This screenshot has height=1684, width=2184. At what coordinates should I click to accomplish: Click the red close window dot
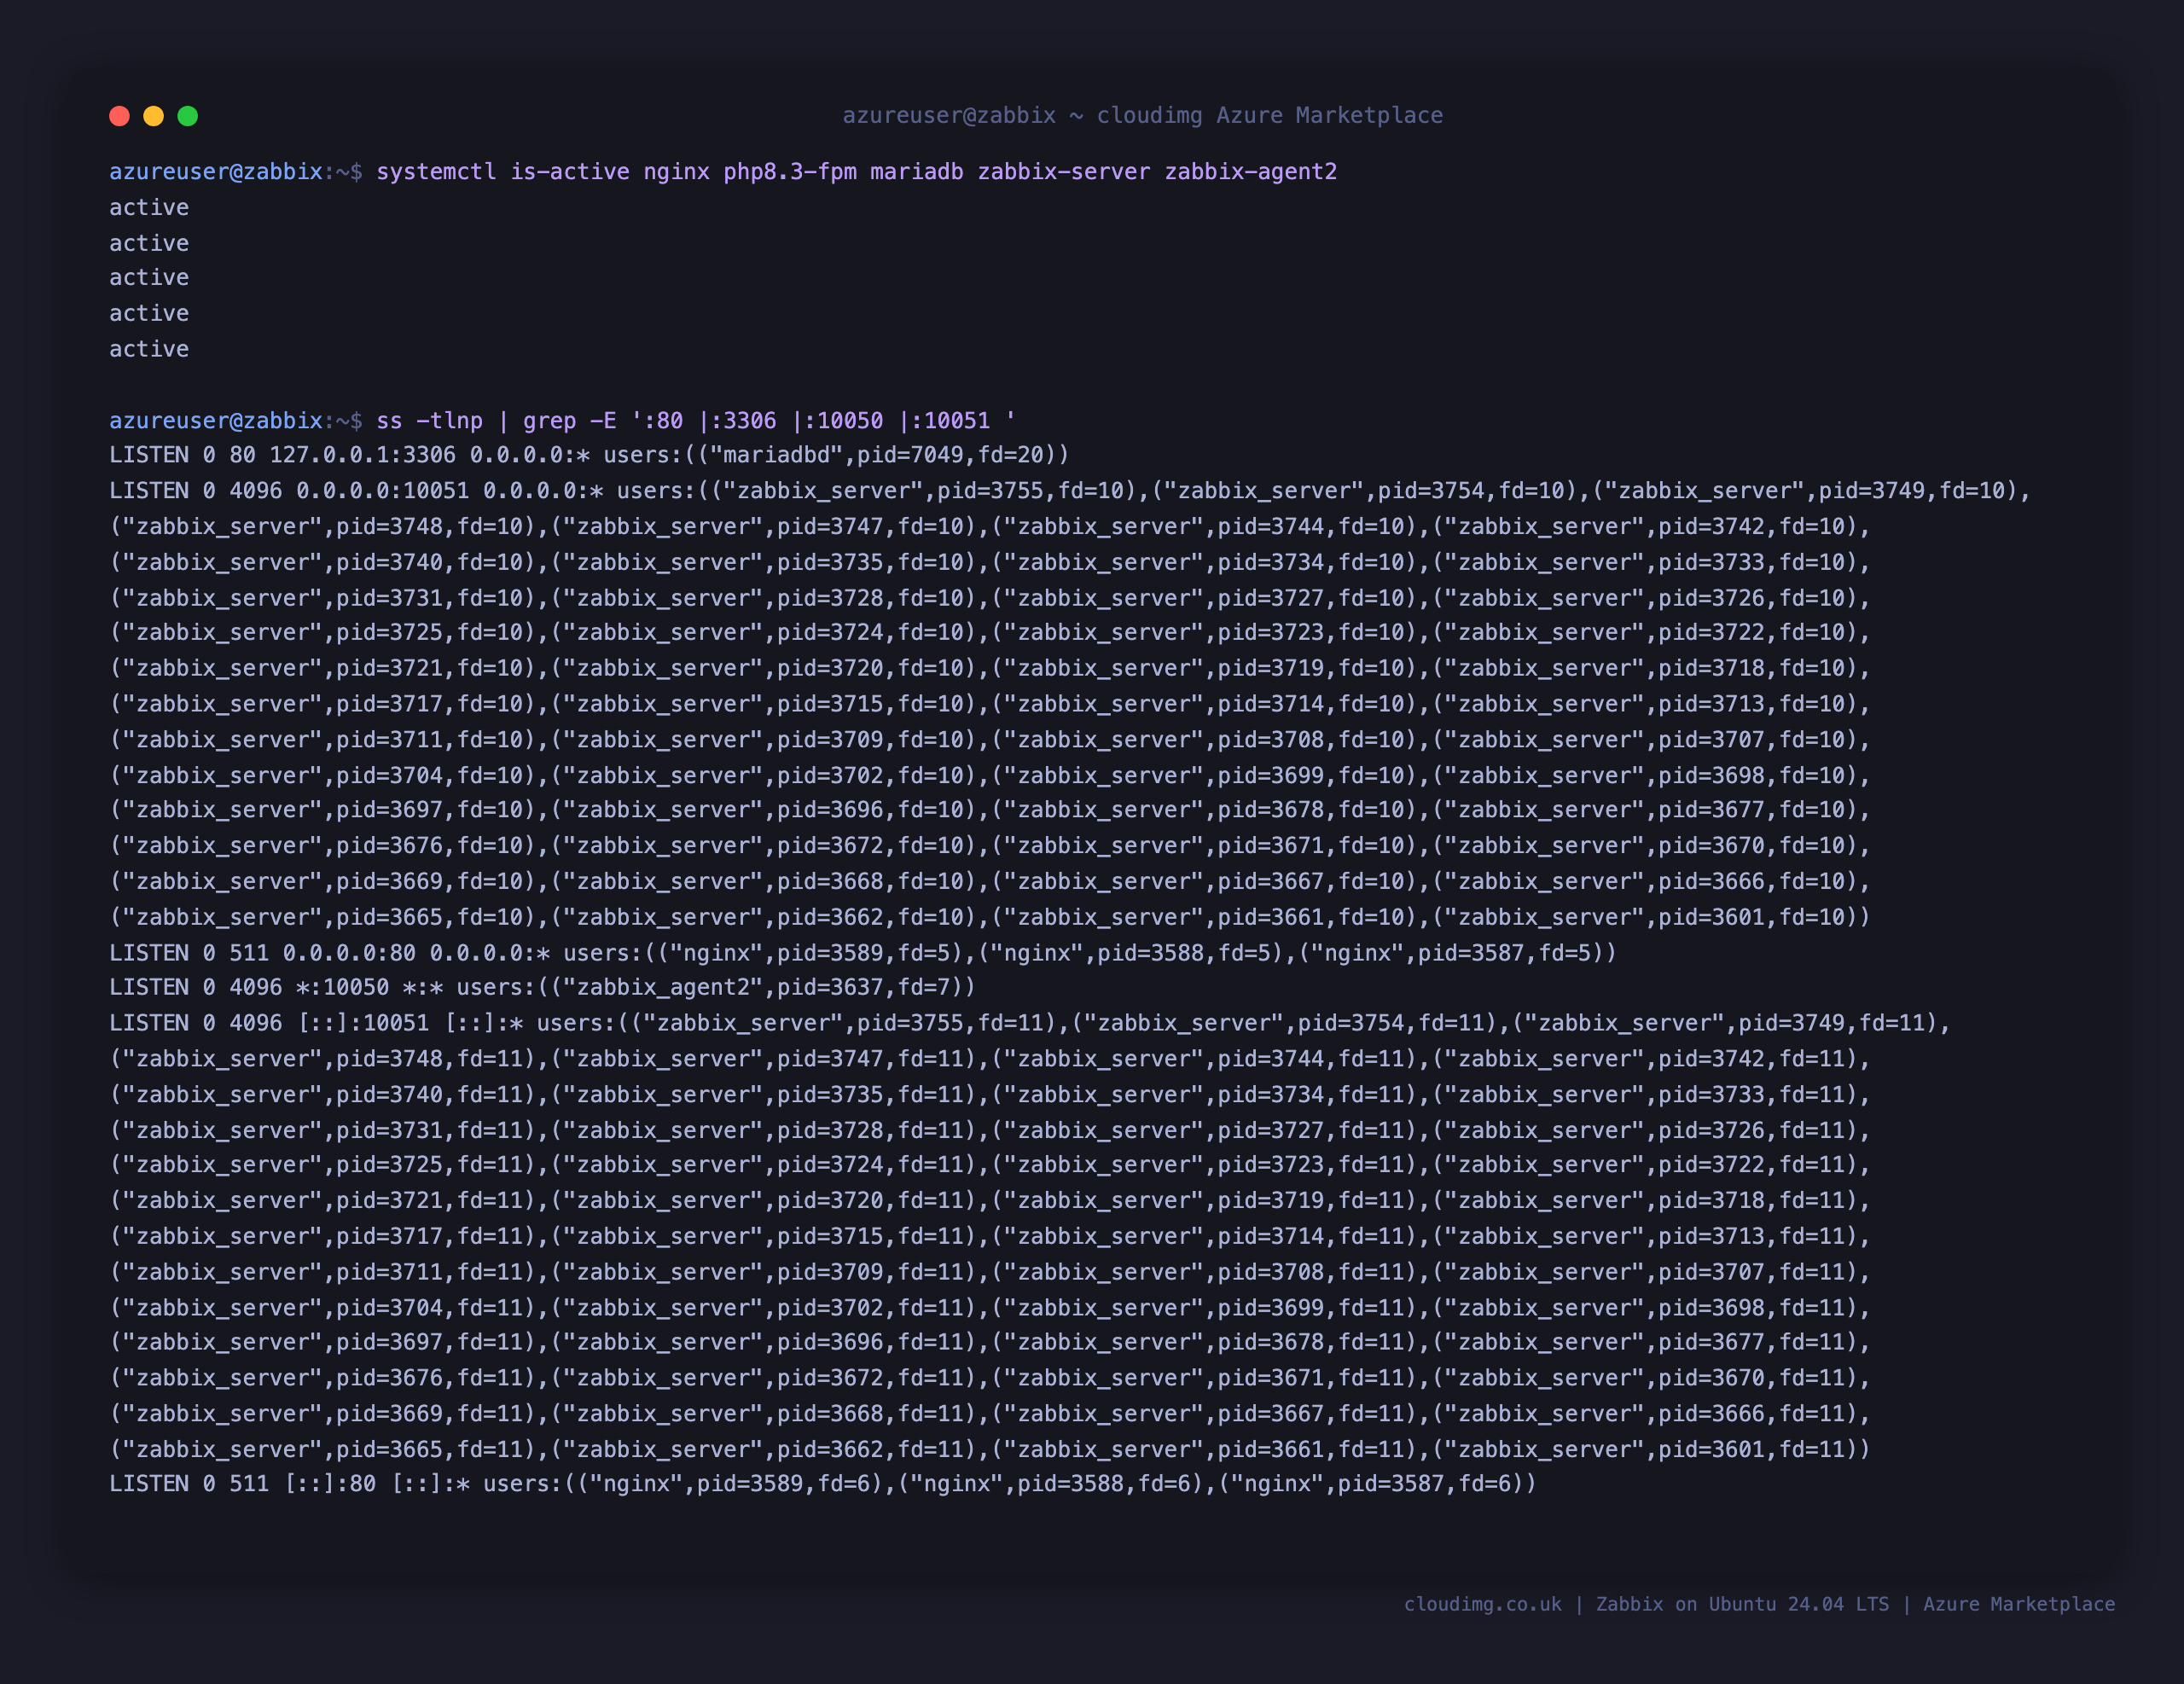119,116
